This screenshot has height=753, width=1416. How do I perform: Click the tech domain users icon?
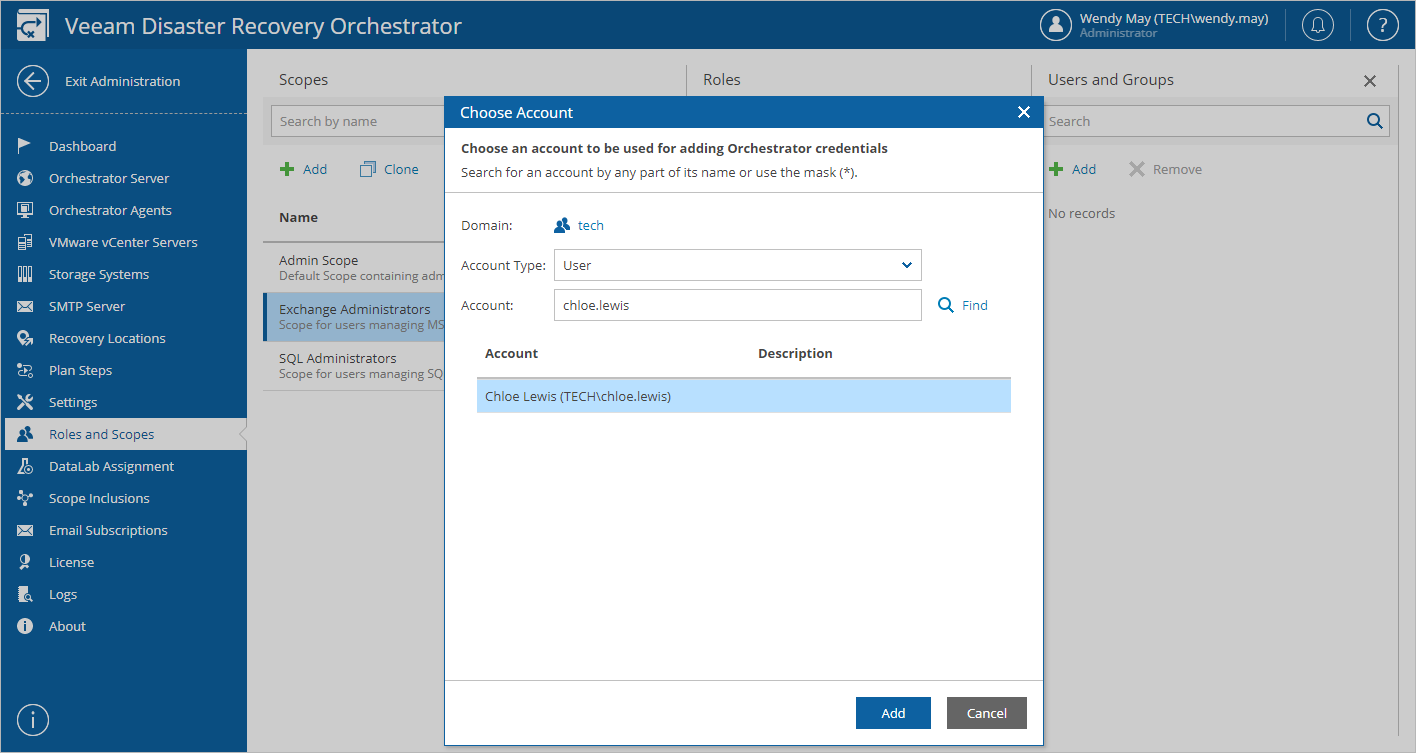[562, 225]
